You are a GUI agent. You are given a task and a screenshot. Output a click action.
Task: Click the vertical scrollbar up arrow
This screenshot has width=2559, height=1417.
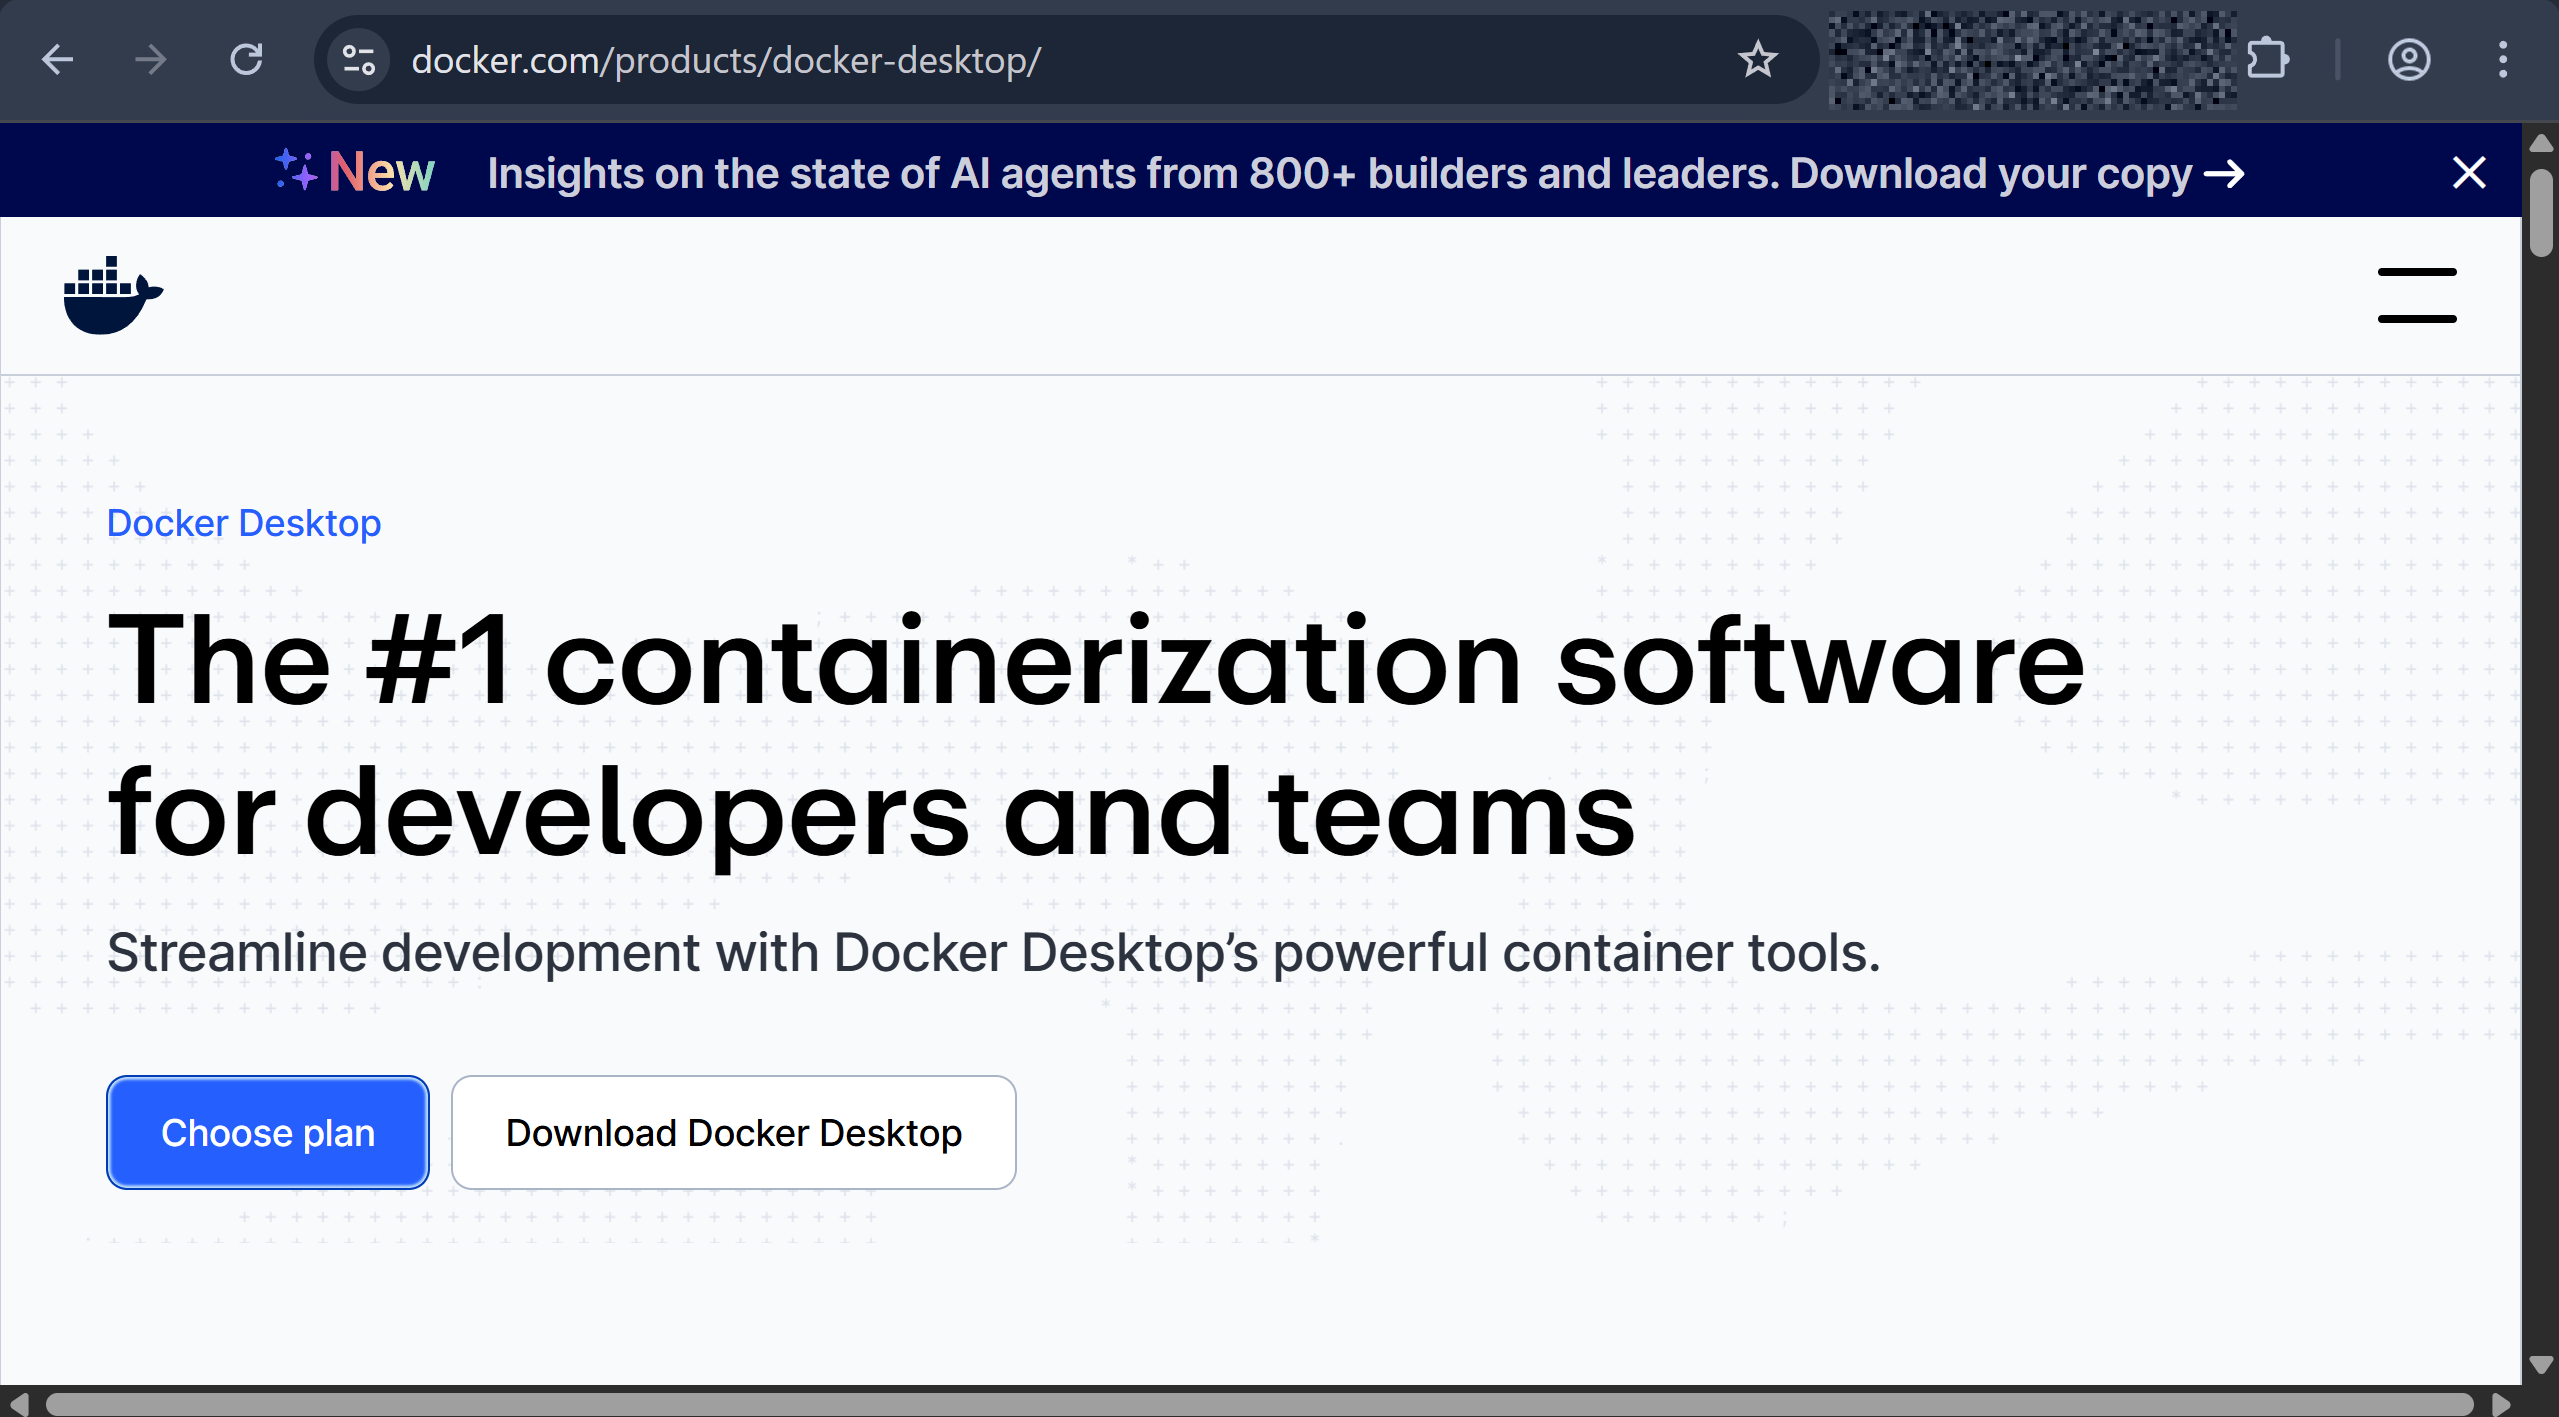pyautogui.click(x=2540, y=143)
